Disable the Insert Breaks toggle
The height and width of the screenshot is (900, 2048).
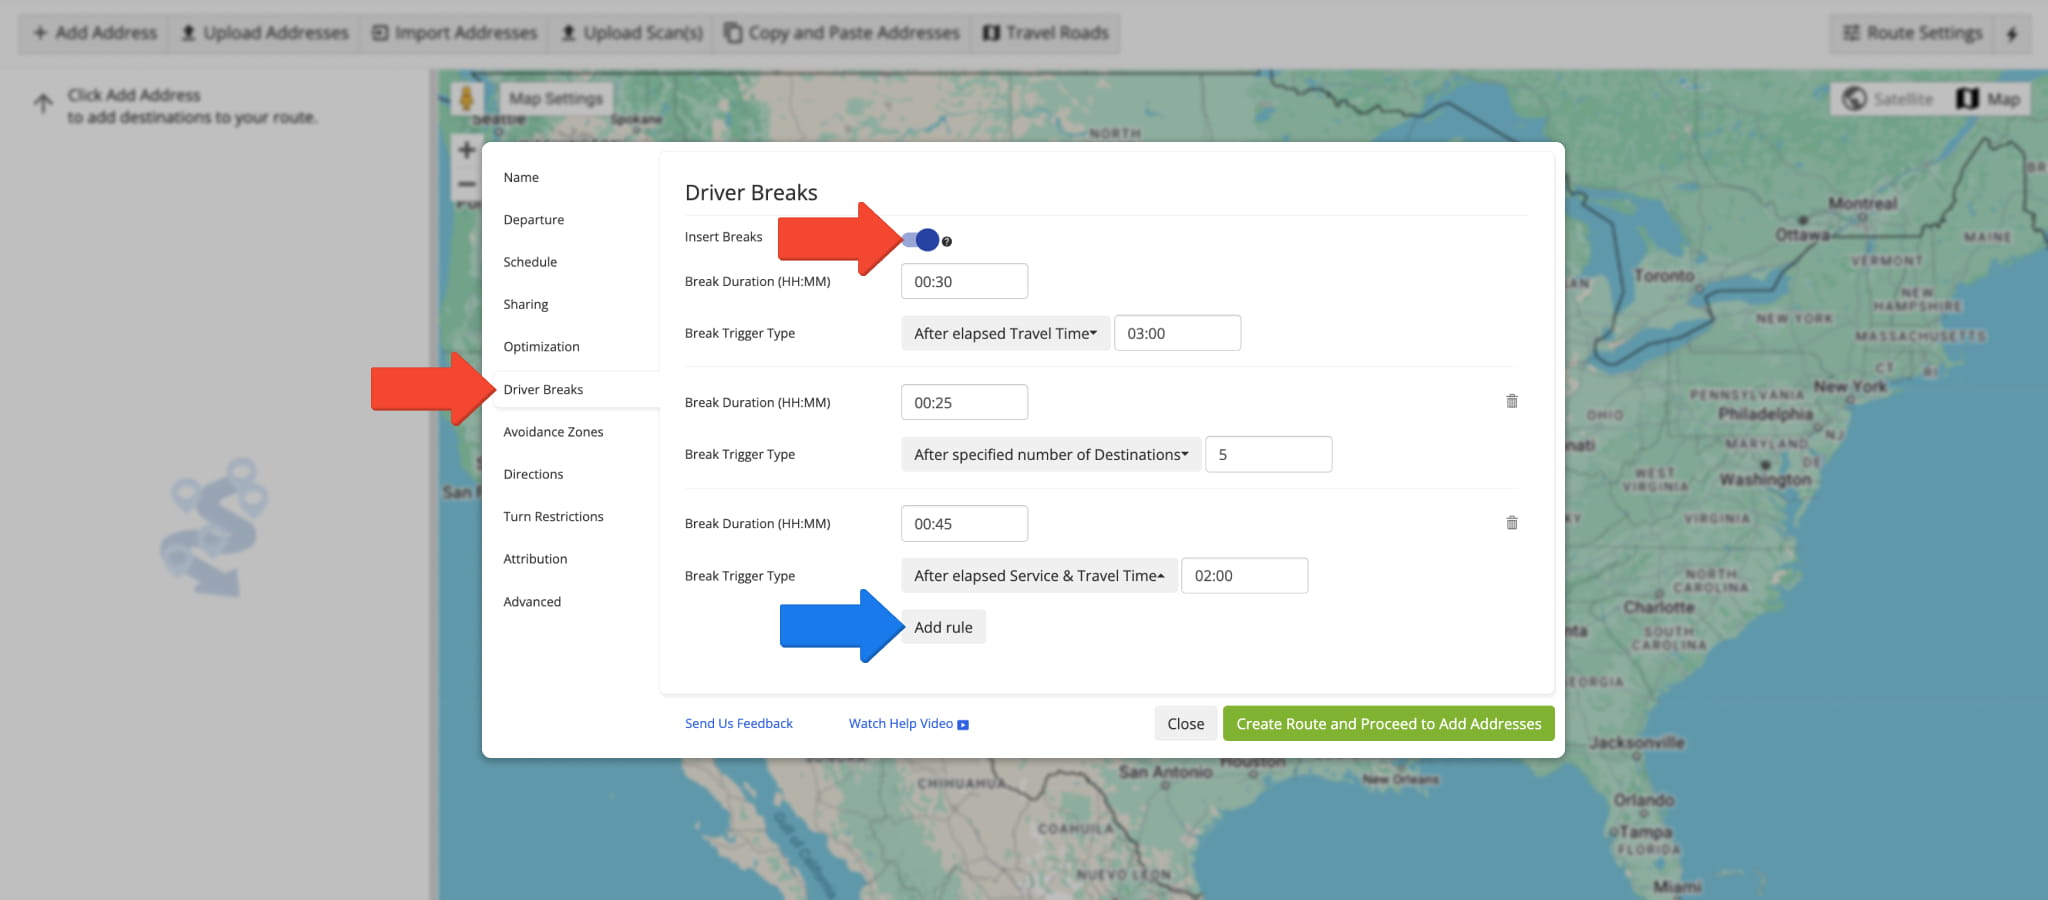pos(921,240)
